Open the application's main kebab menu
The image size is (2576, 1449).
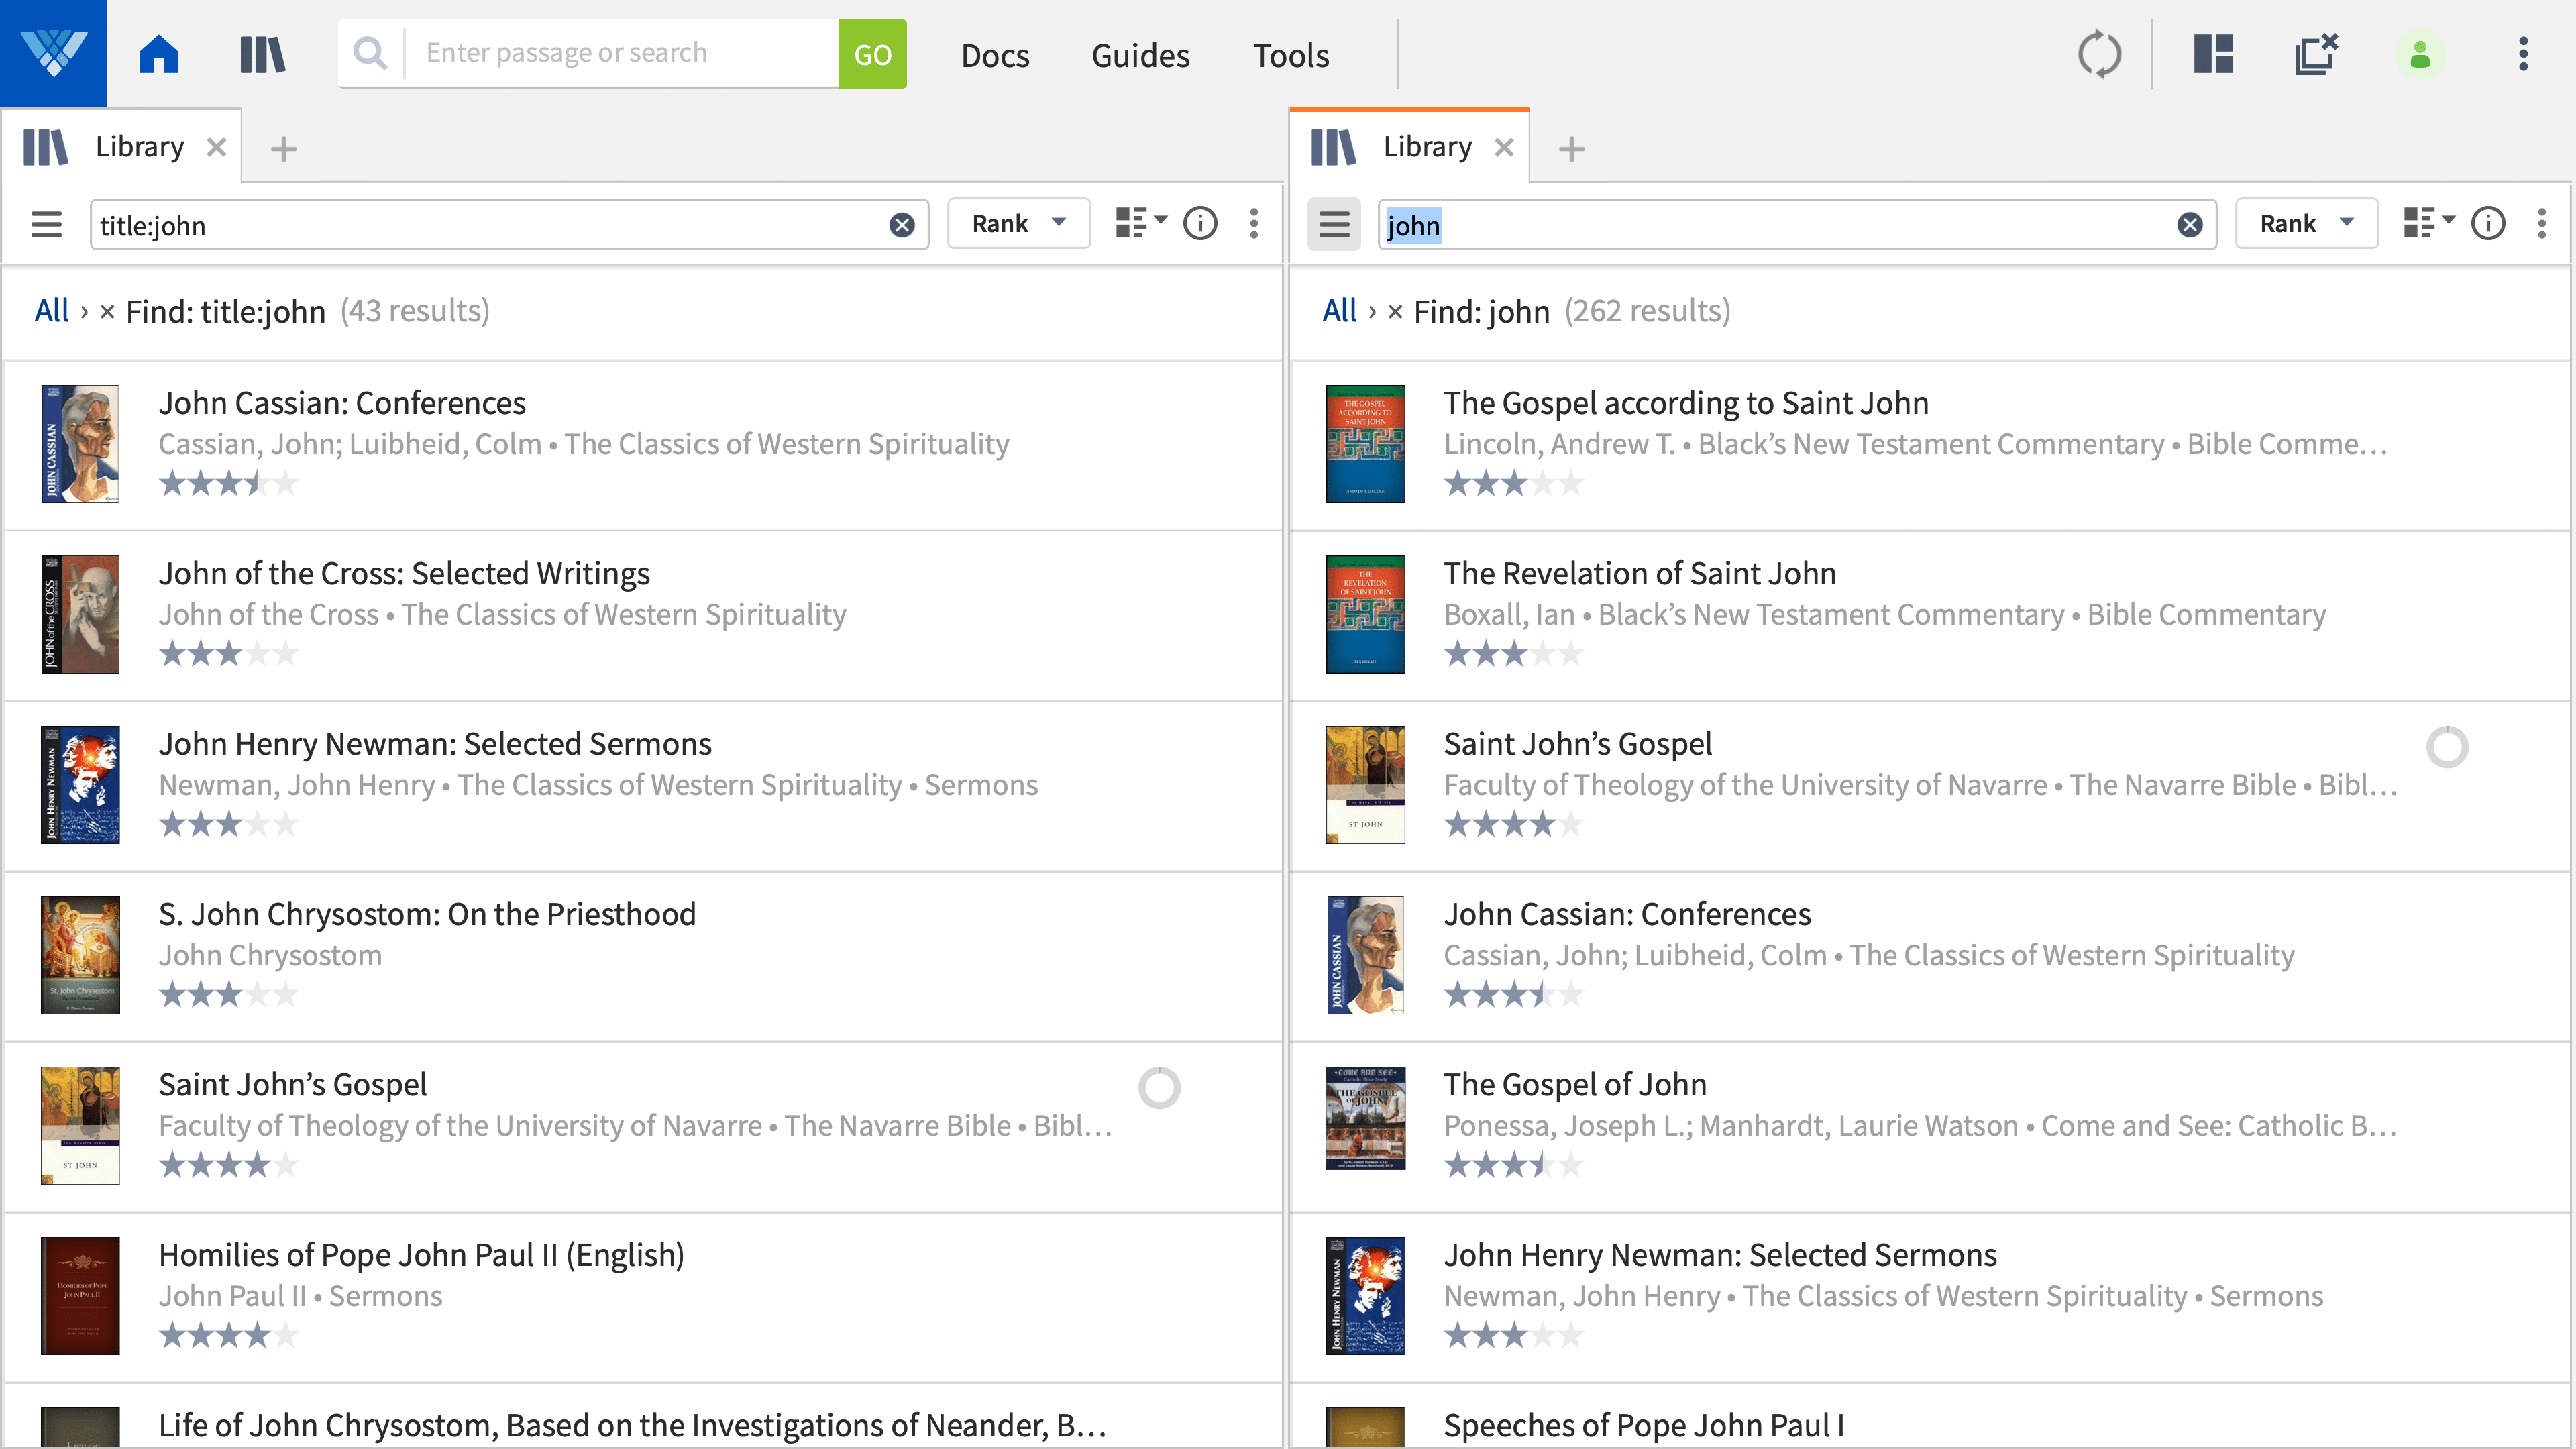coord(2523,54)
